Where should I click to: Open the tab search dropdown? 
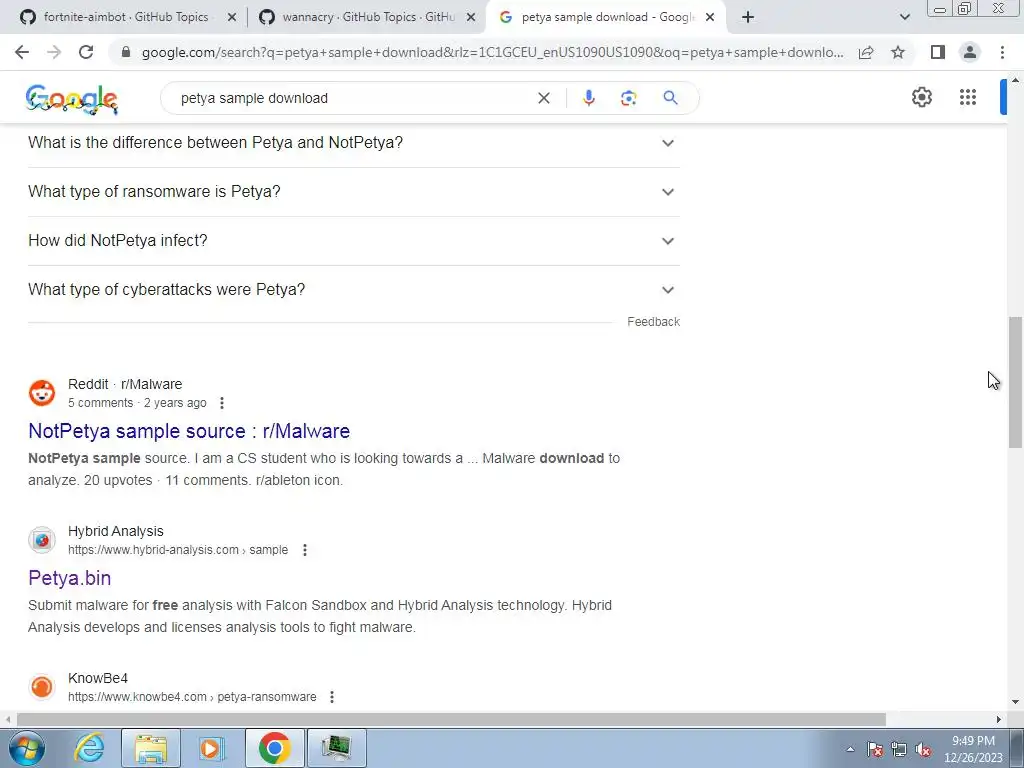(x=904, y=17)
